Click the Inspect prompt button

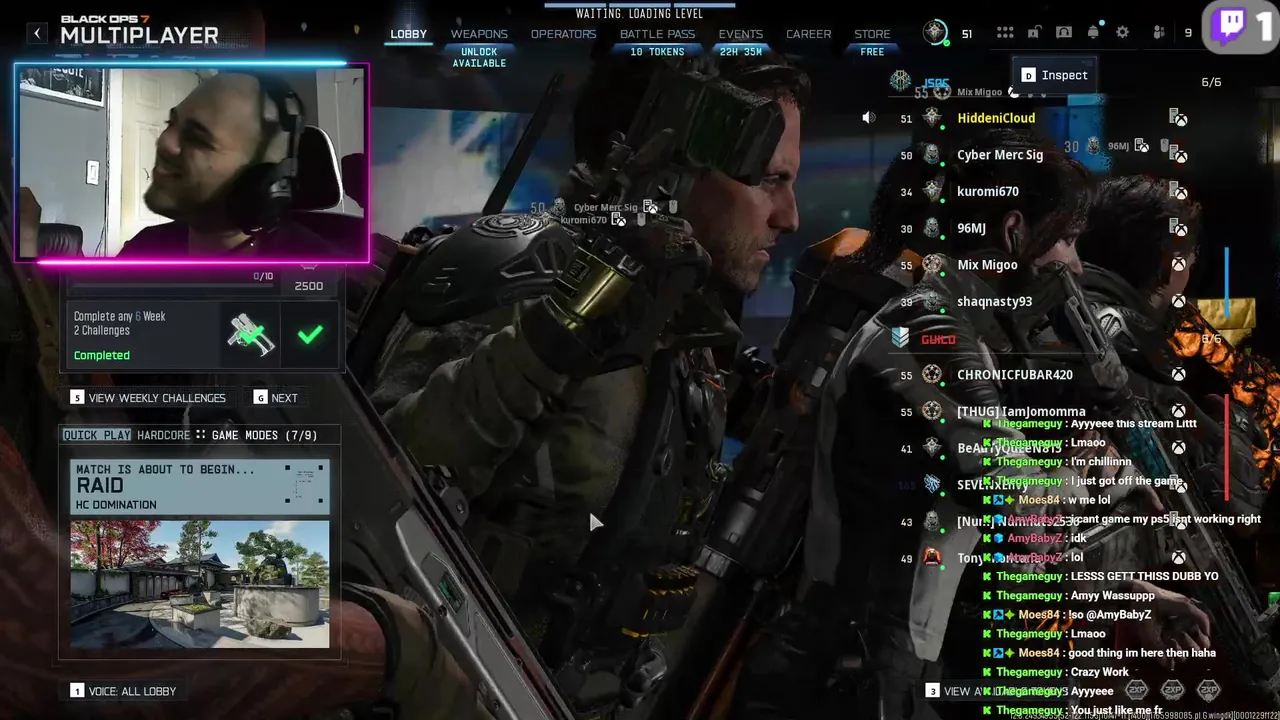[1054, 75]
